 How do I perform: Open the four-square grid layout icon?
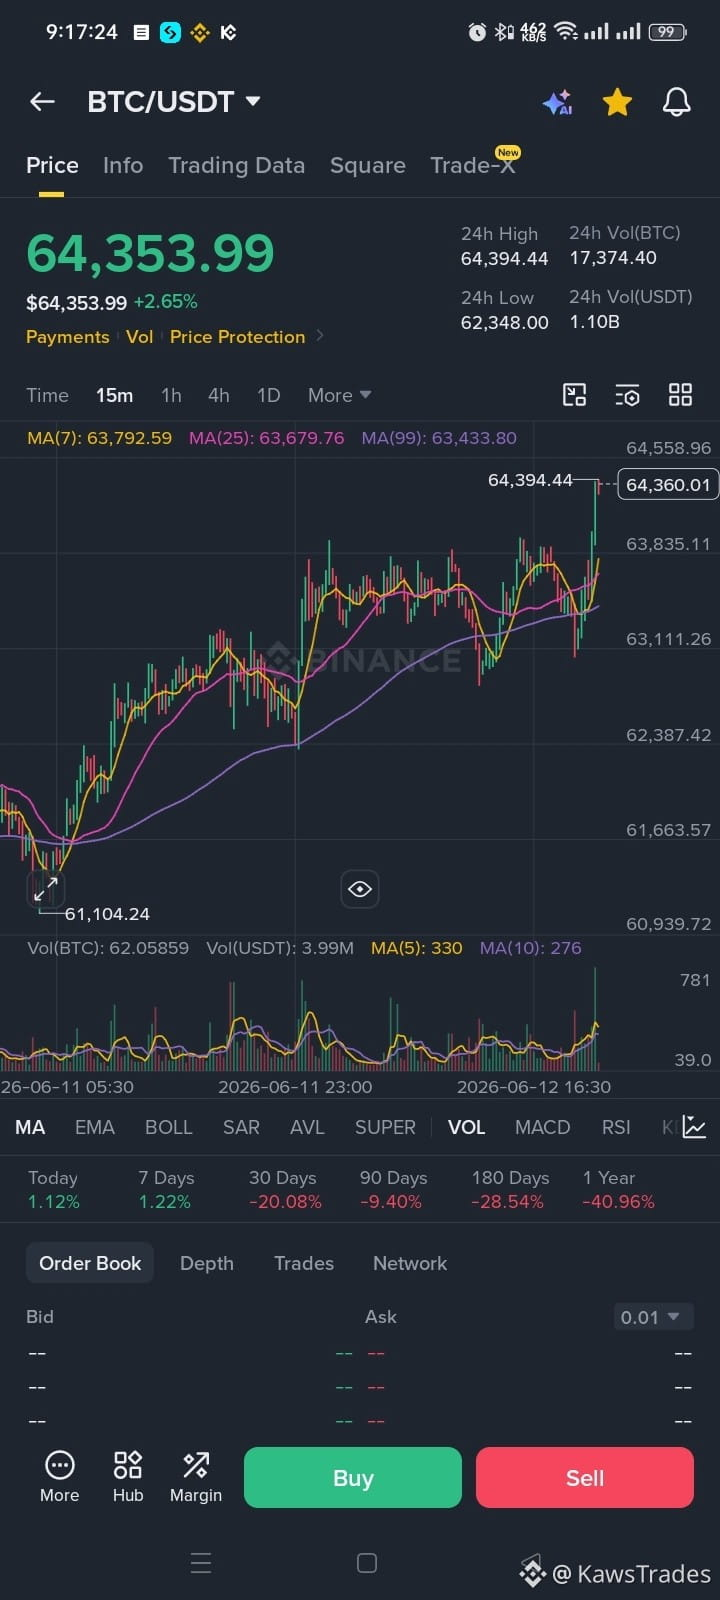coord(680,395)
